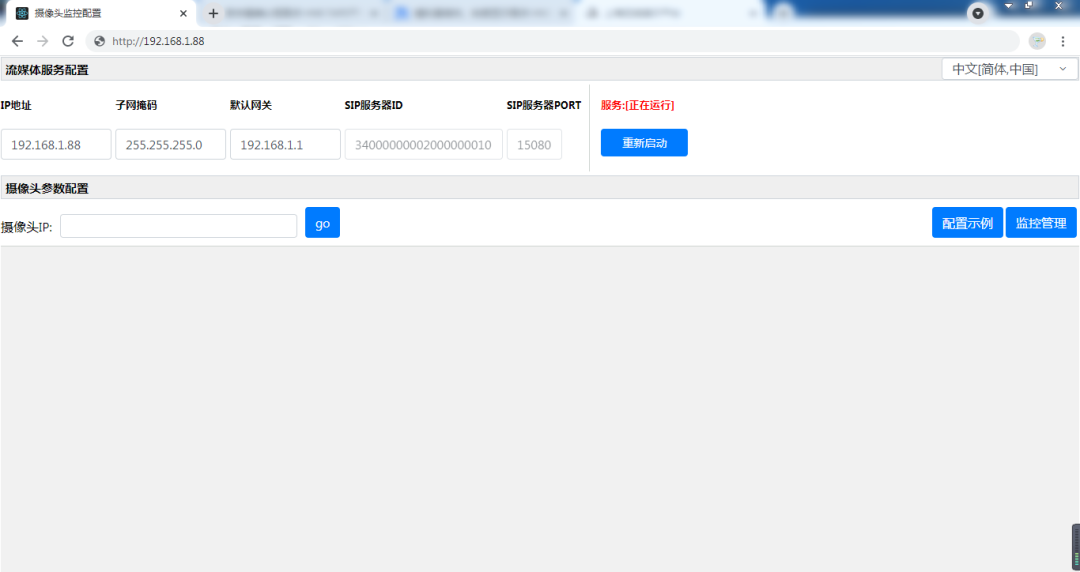Open 配置示例 configuration example

click(x=967, y=223)
